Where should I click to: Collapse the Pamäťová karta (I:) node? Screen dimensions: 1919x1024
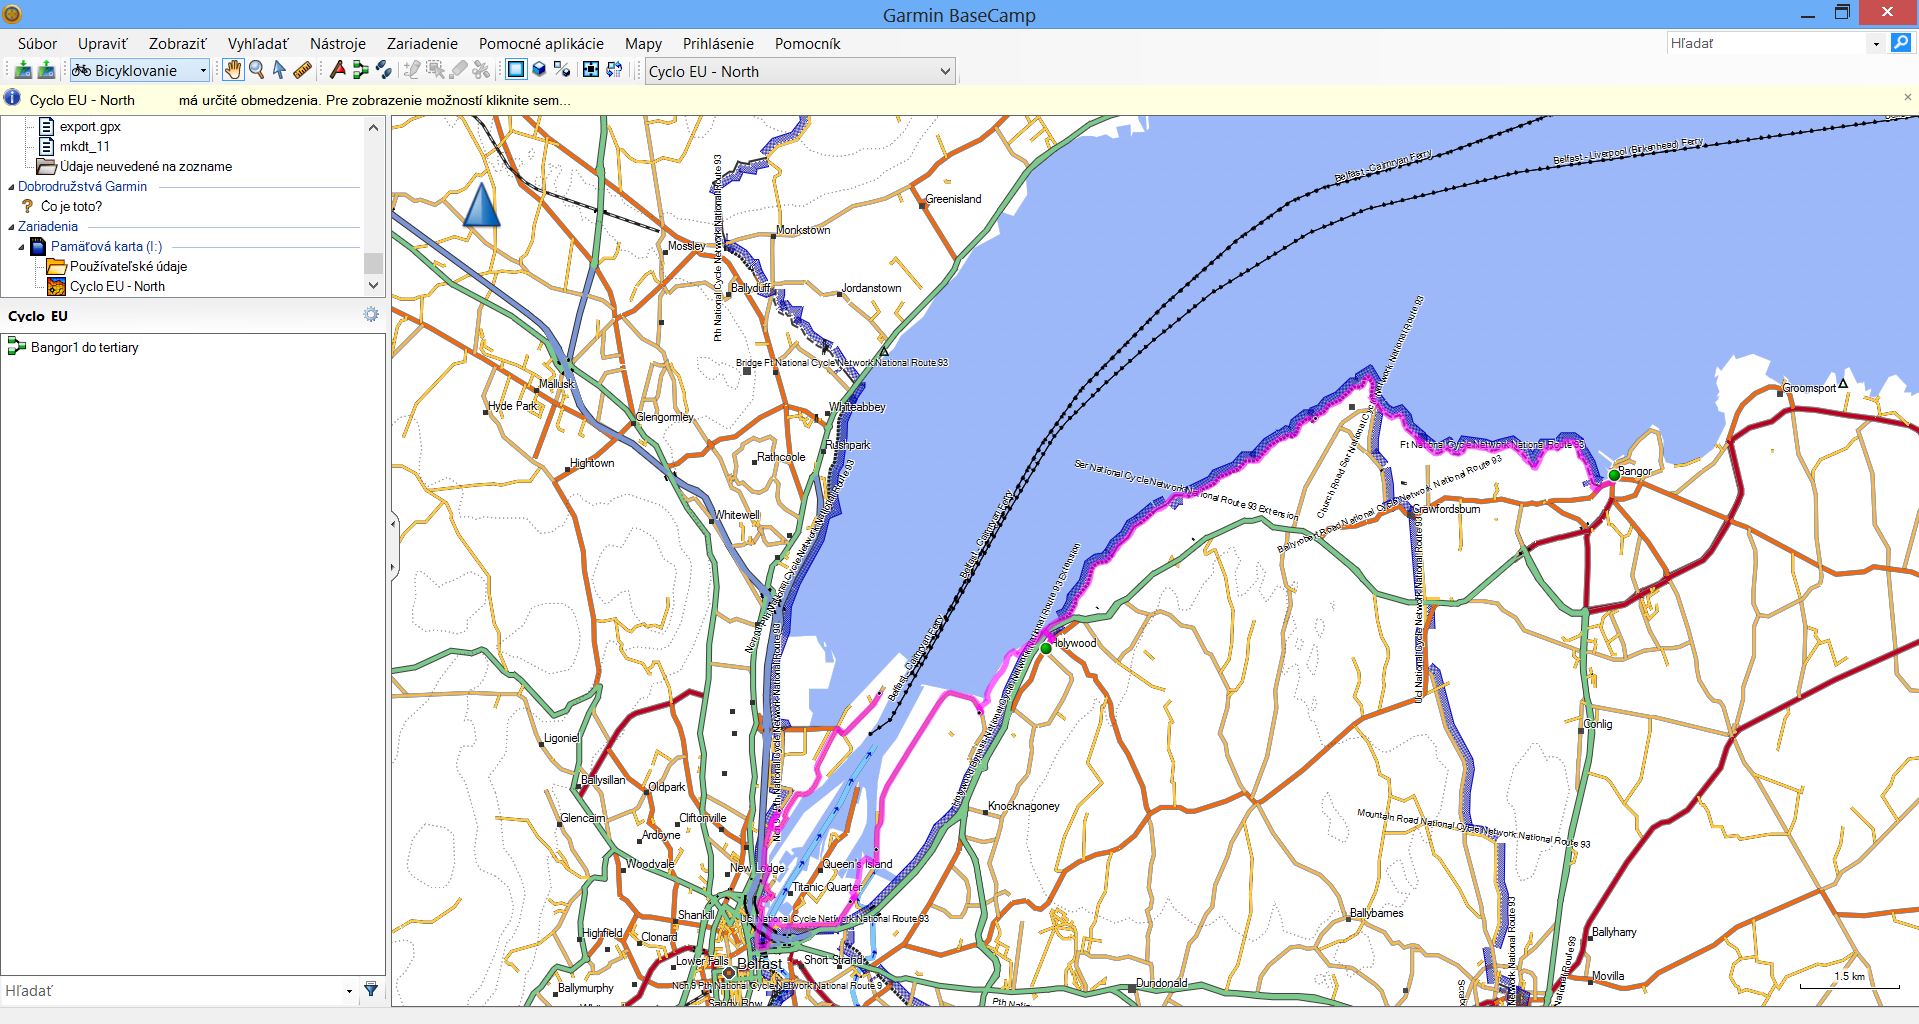(x=21, y=247)
